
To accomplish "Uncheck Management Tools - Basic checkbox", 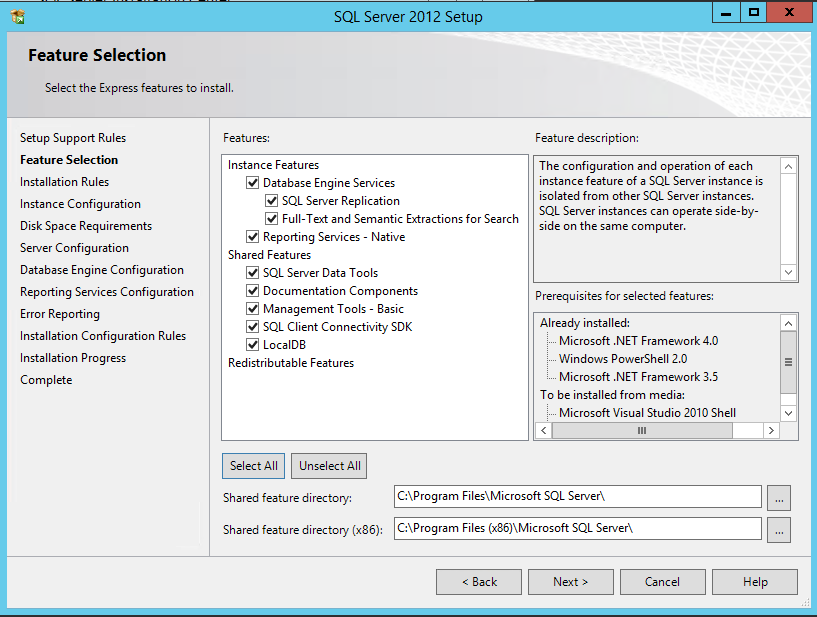I will 253,308.
